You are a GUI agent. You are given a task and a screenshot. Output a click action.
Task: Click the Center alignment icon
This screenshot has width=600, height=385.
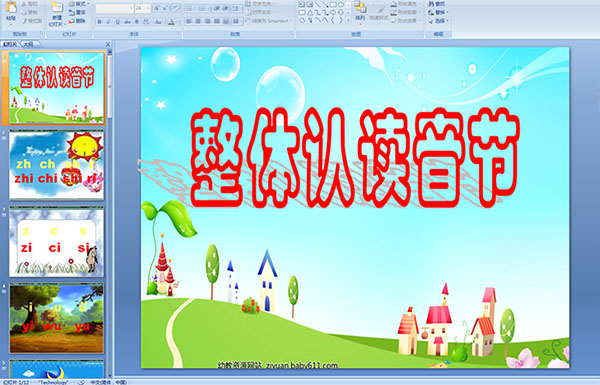[x=199, y=21]
